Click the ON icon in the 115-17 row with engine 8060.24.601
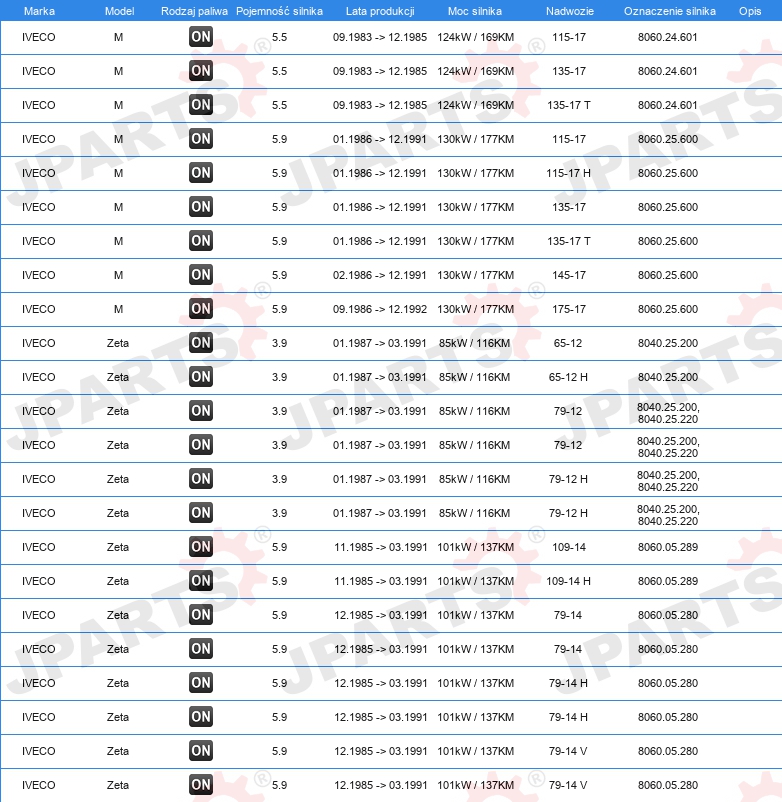Screen dimensions: 782x802 pyautogui.click(x=200, y=37)
